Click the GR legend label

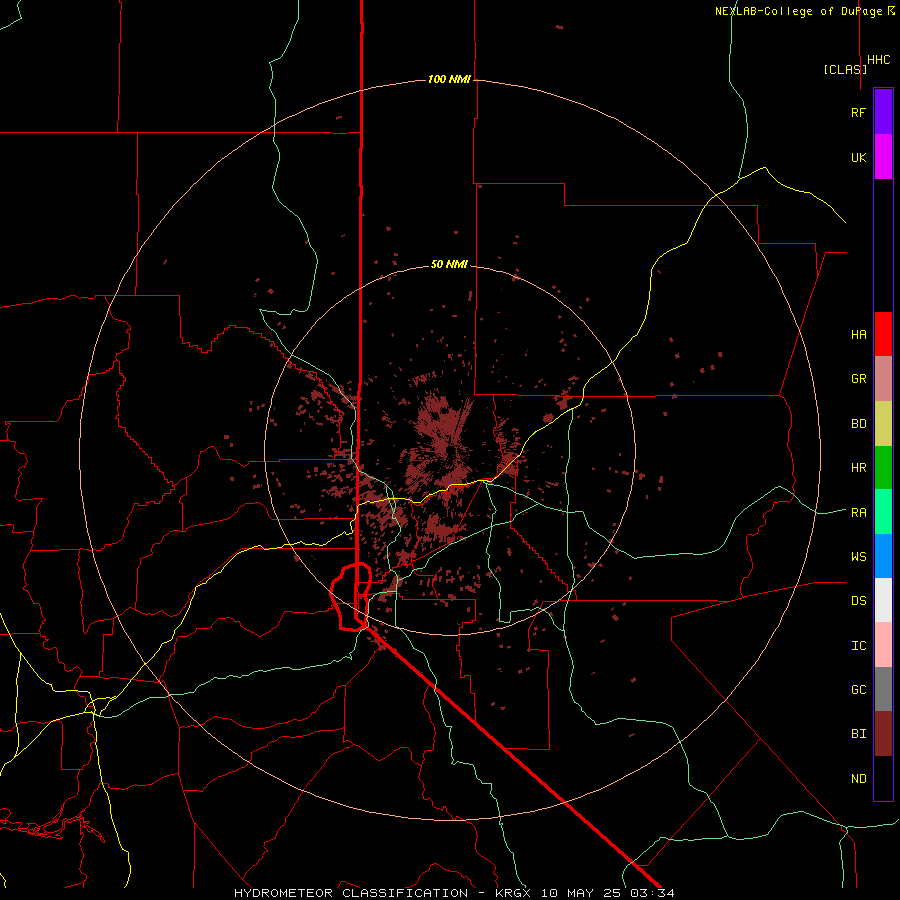pos(858,379)
